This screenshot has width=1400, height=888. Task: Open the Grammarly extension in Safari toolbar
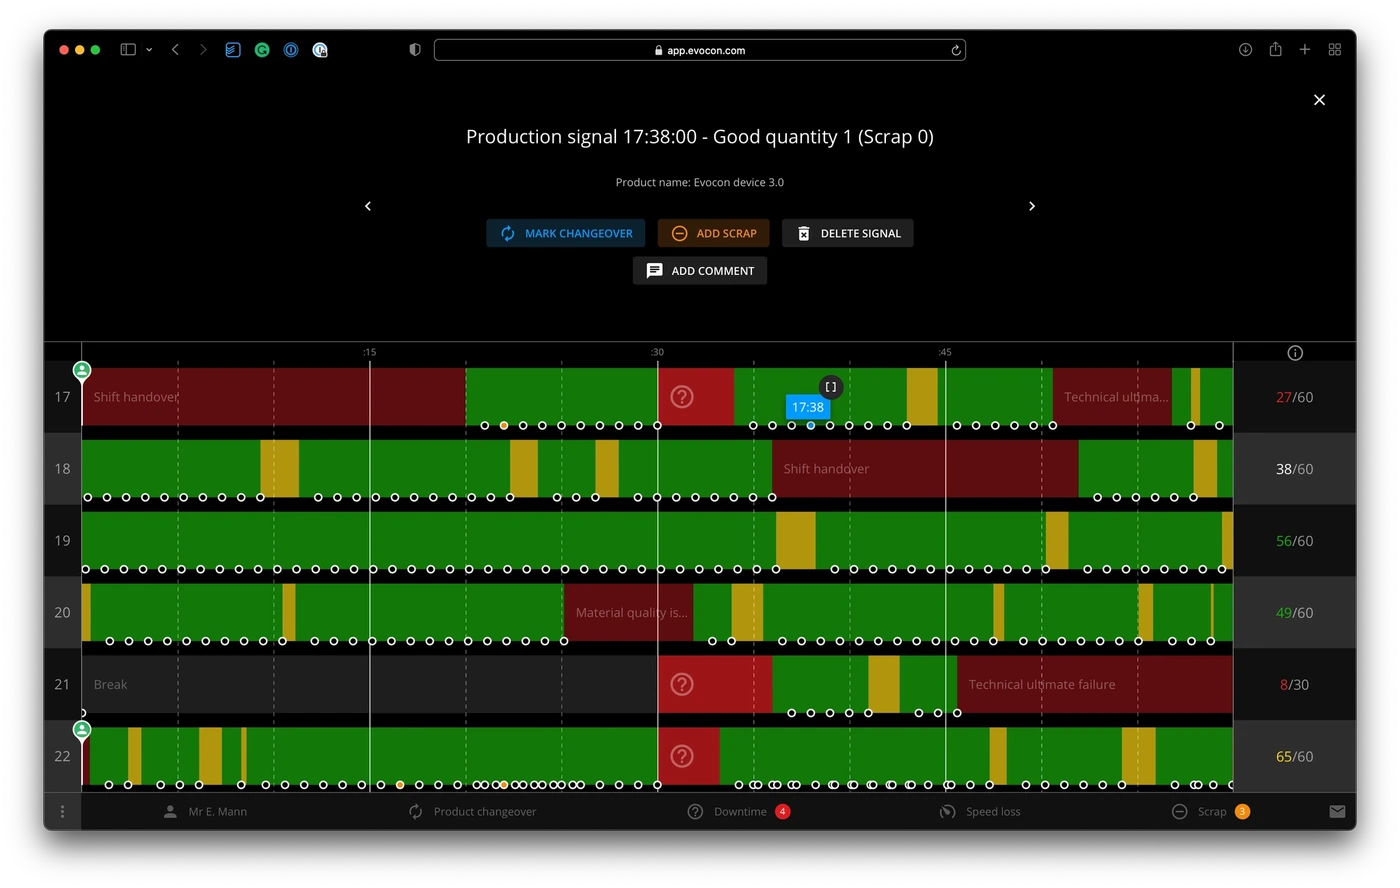click(x=262, y=50)
